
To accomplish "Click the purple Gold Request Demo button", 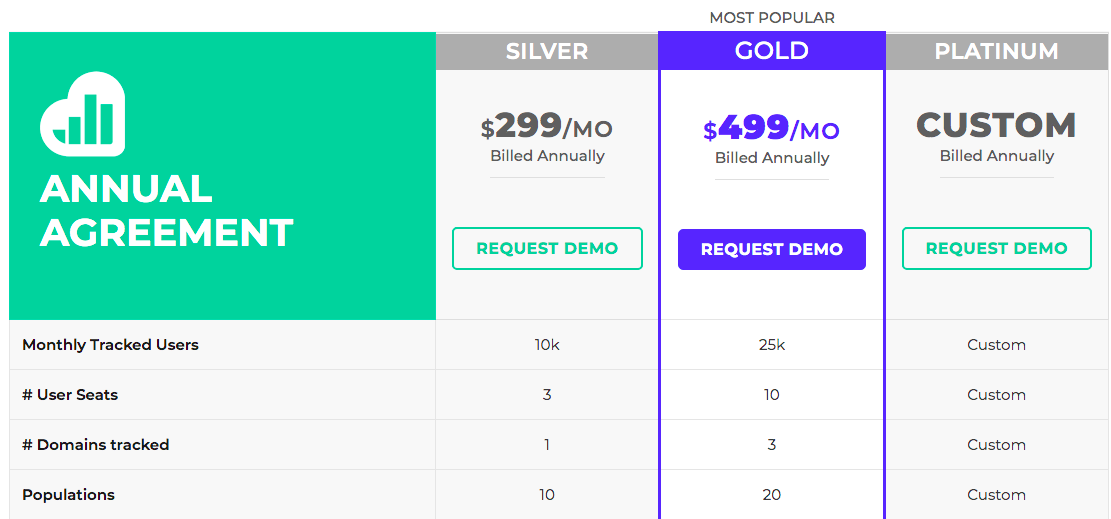I will (x=771, y=250).
